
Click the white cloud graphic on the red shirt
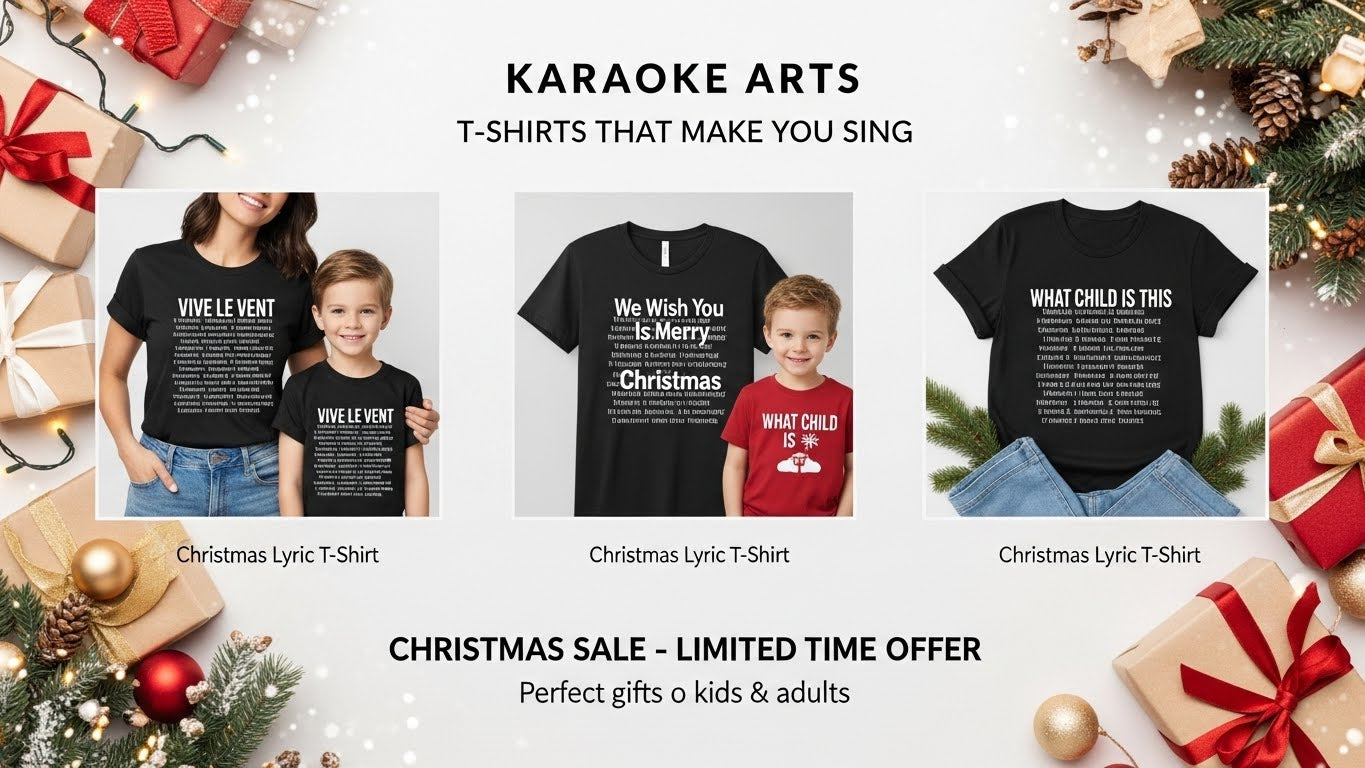click(806, 458)
